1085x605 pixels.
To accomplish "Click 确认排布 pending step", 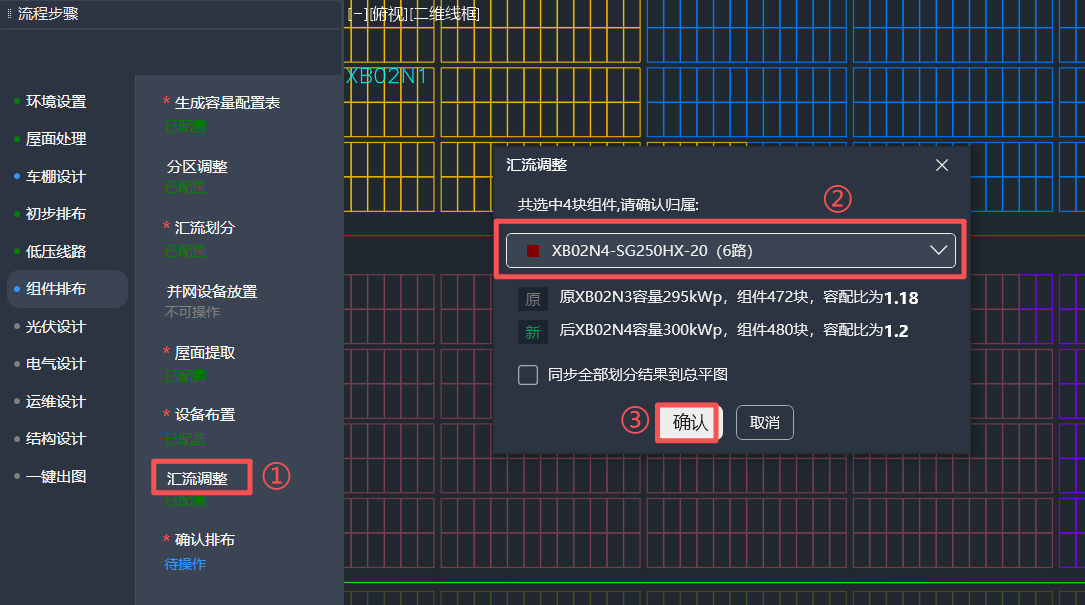I will pyautogui.click(x=205, y=539).
